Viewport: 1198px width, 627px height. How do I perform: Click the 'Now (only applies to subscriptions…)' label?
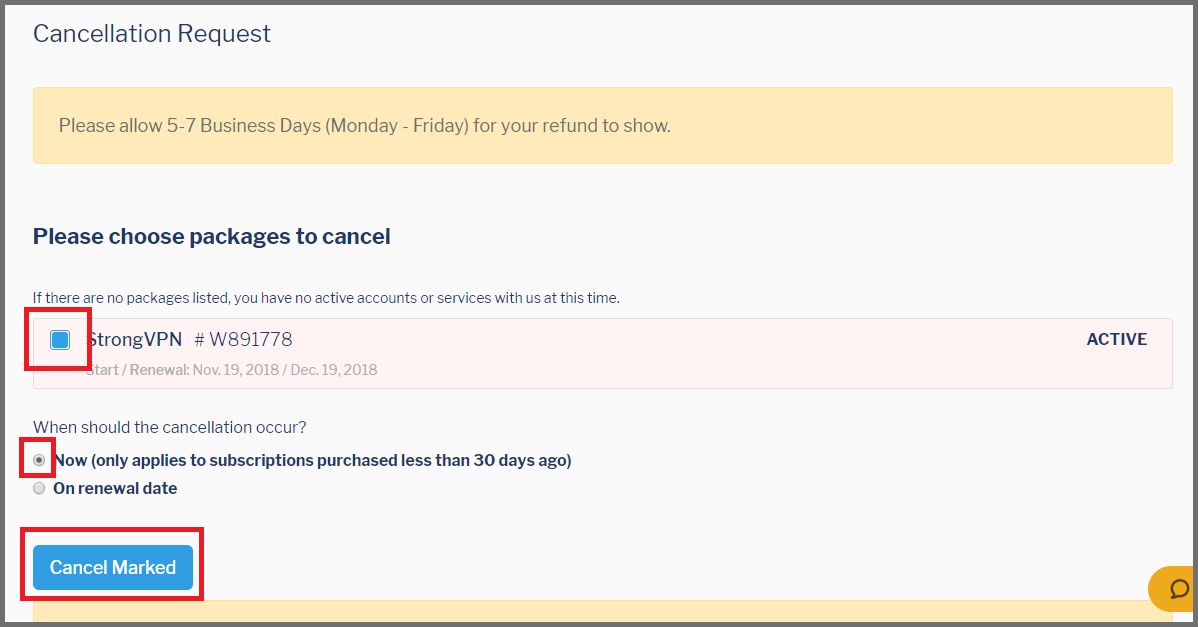point(312,461)
